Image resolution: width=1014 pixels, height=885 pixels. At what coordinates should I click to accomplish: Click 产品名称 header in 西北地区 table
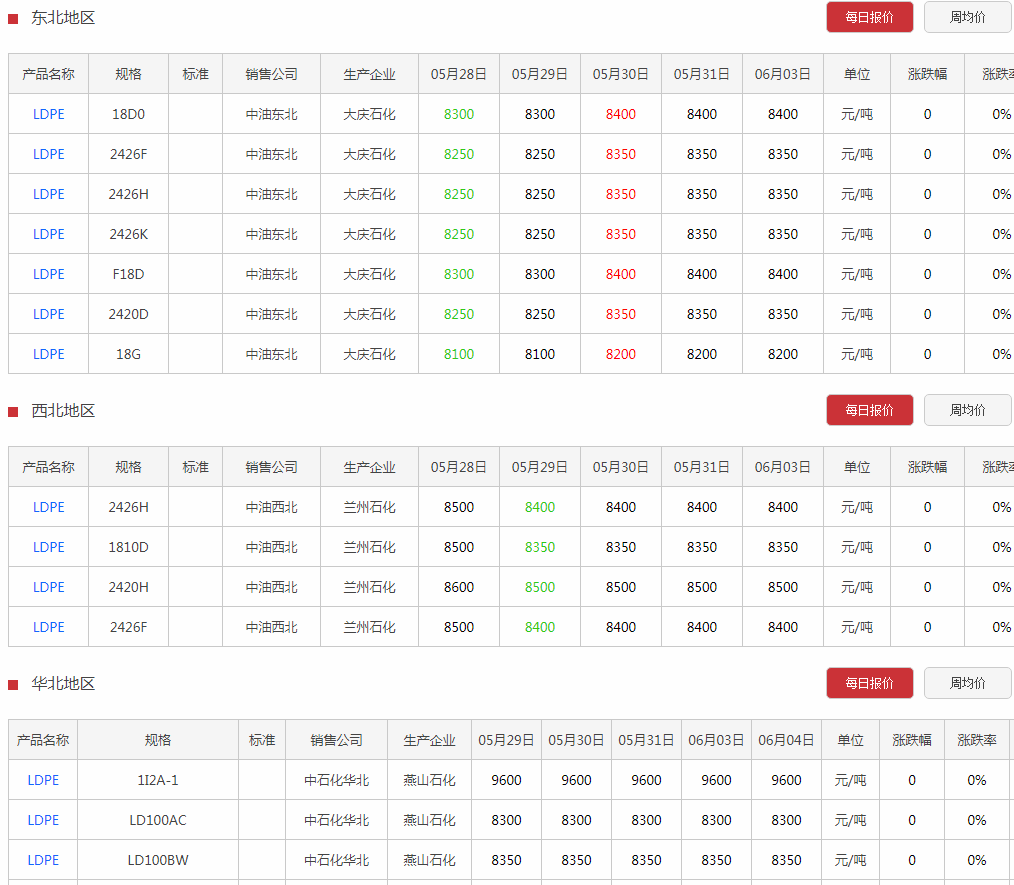(x=49, y=467)
